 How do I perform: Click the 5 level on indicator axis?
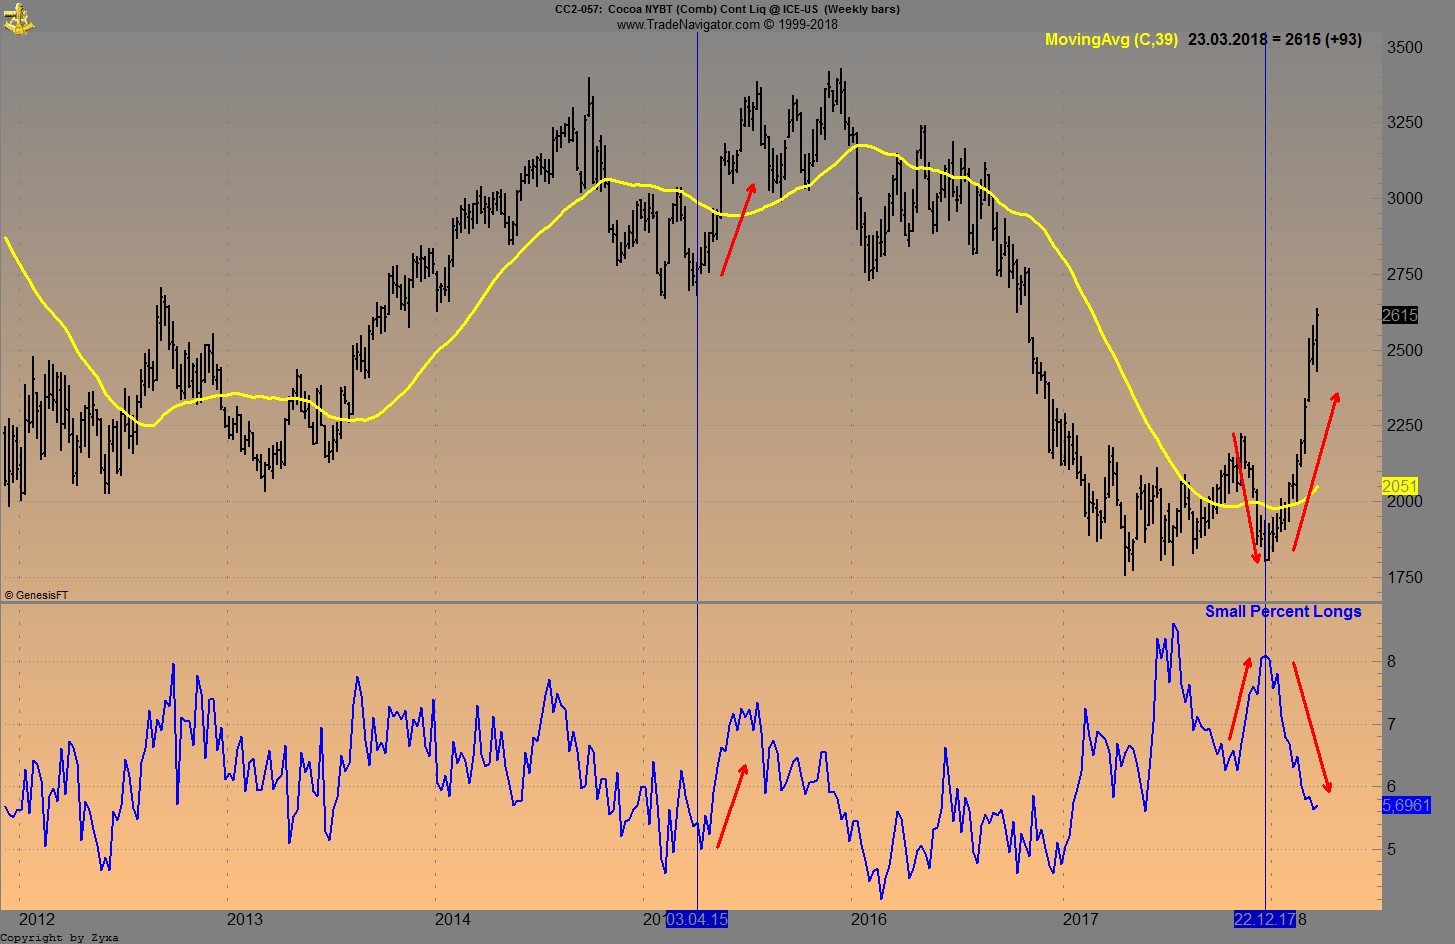1391,850
